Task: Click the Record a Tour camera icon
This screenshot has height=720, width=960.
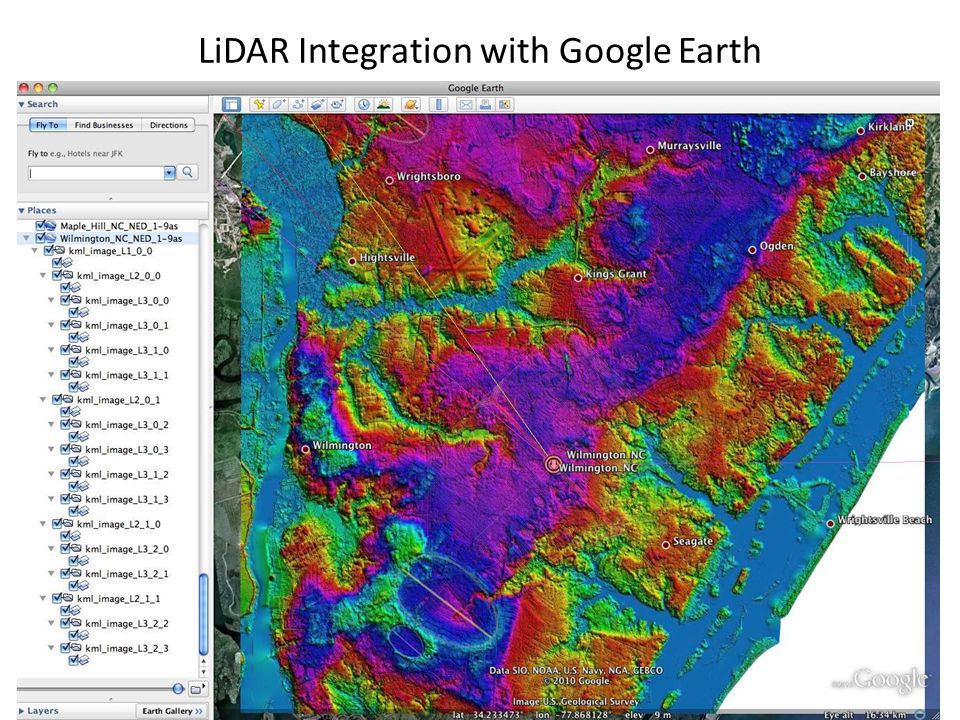Action: (337, 105)
